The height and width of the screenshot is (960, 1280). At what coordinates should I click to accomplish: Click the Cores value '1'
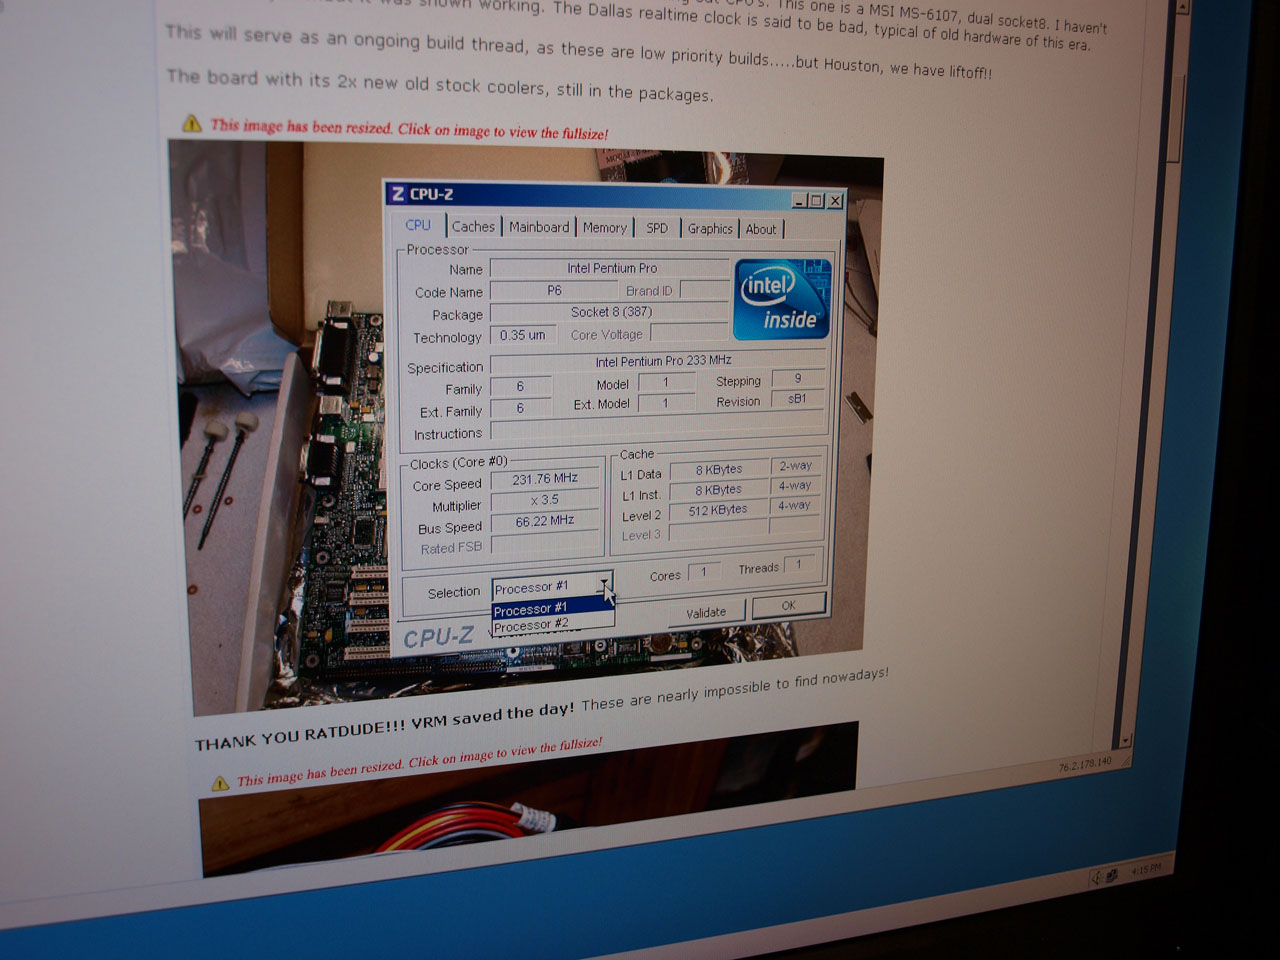[x=704, y=572]
